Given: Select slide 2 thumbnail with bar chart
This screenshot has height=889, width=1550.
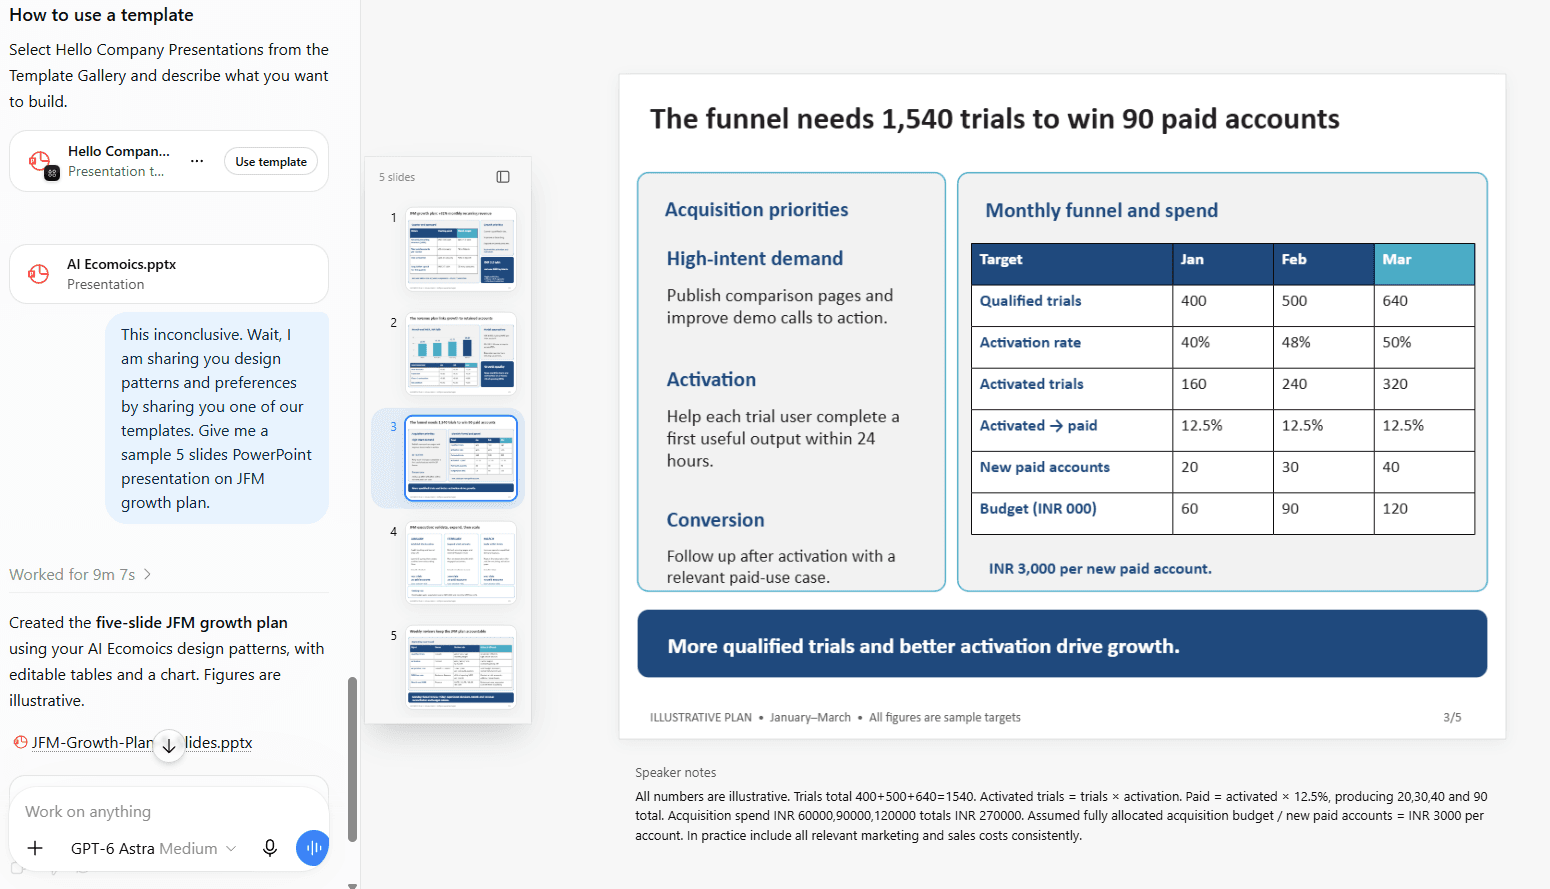Looking at the screenshot, I should (460, 353).
